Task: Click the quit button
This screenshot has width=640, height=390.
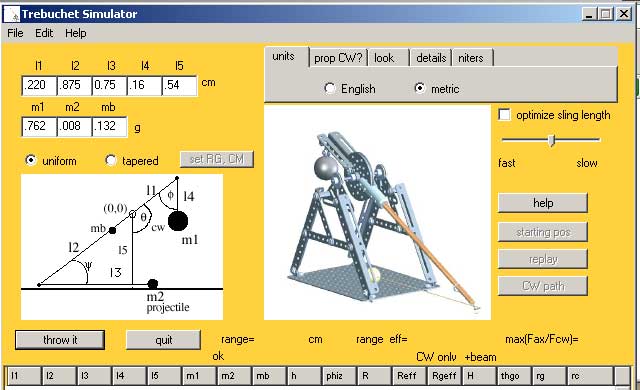Action: pyautogui.click(x=163, y=340)
